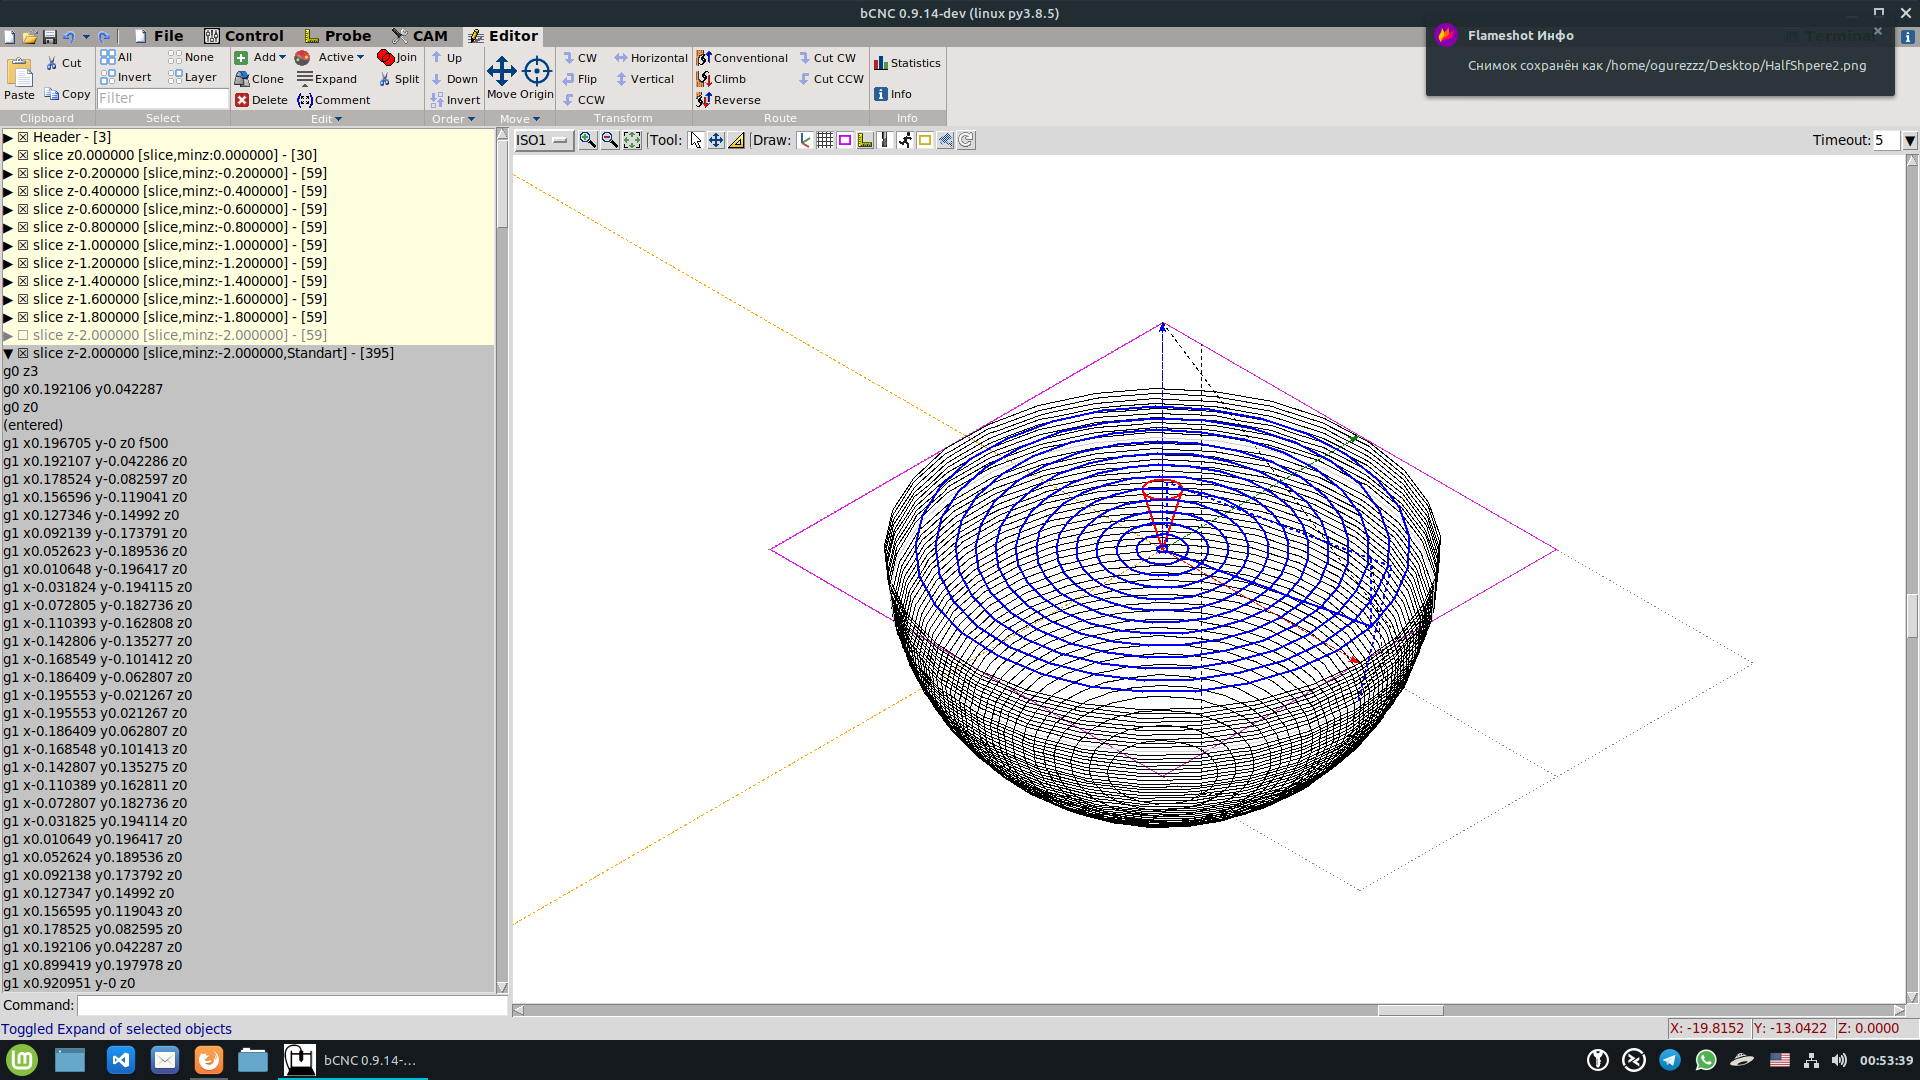Expand the Header block tree item

(x=8, y=137)
